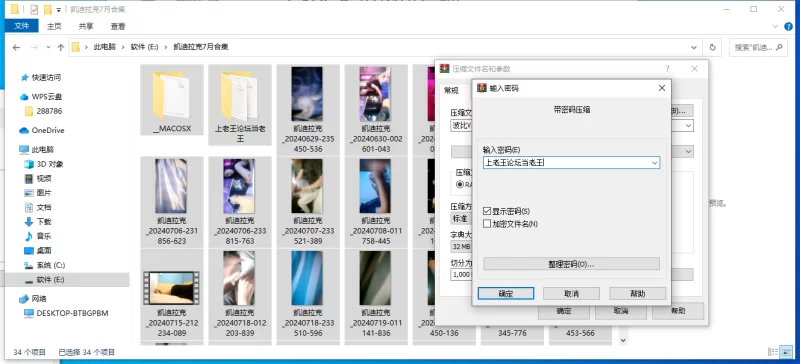Switch to the 查看 ribbon tab
The height and width of the screenshot is (364, 800).
118,26
